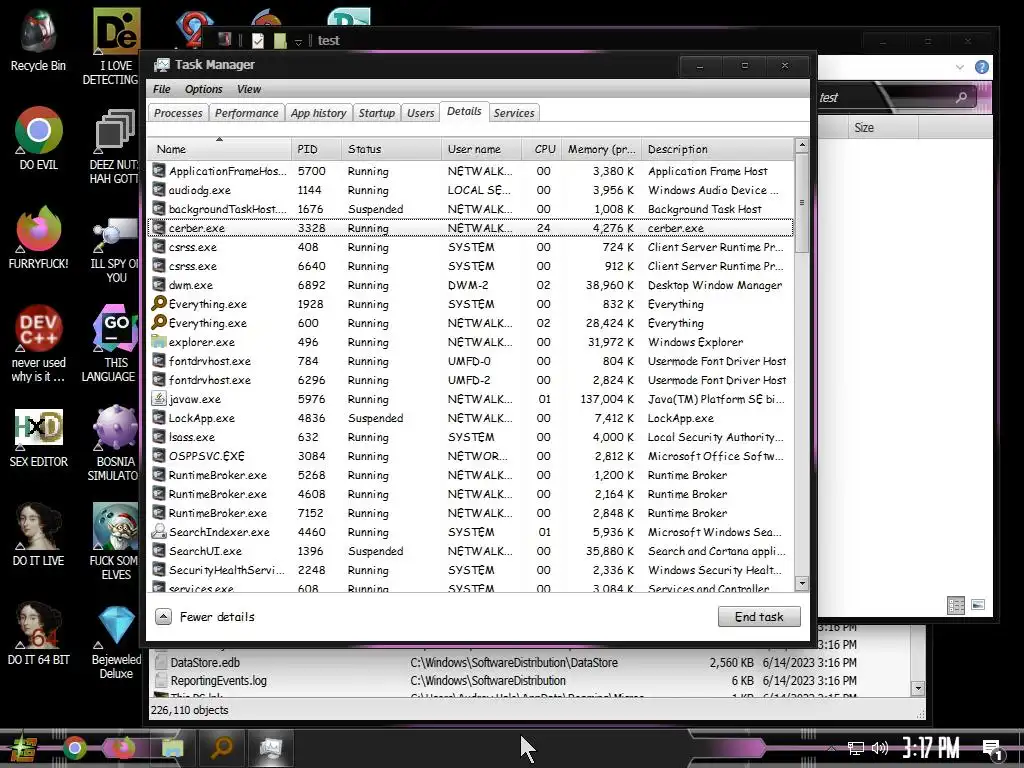Switch to the App history tab
This screenshot has width=1024, height=768.
318,113
